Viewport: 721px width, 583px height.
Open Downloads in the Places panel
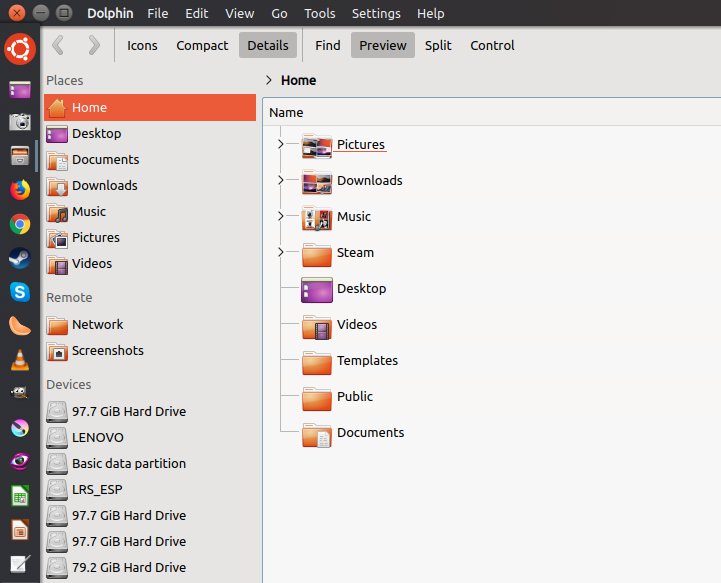[x=150, y=186]
